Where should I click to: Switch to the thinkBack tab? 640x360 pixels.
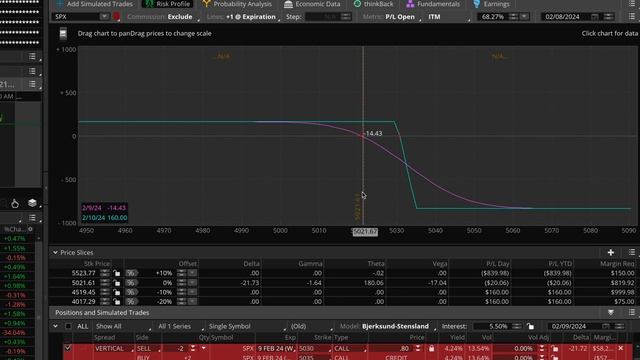[373, 4]
